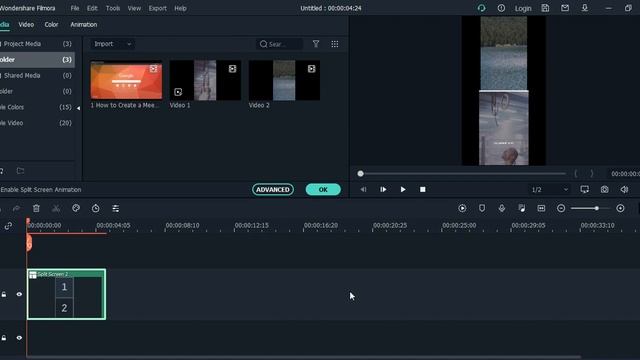Open the Export menu
The height and width of the screenshot is (360, 640).
click(x=158, y=8)
